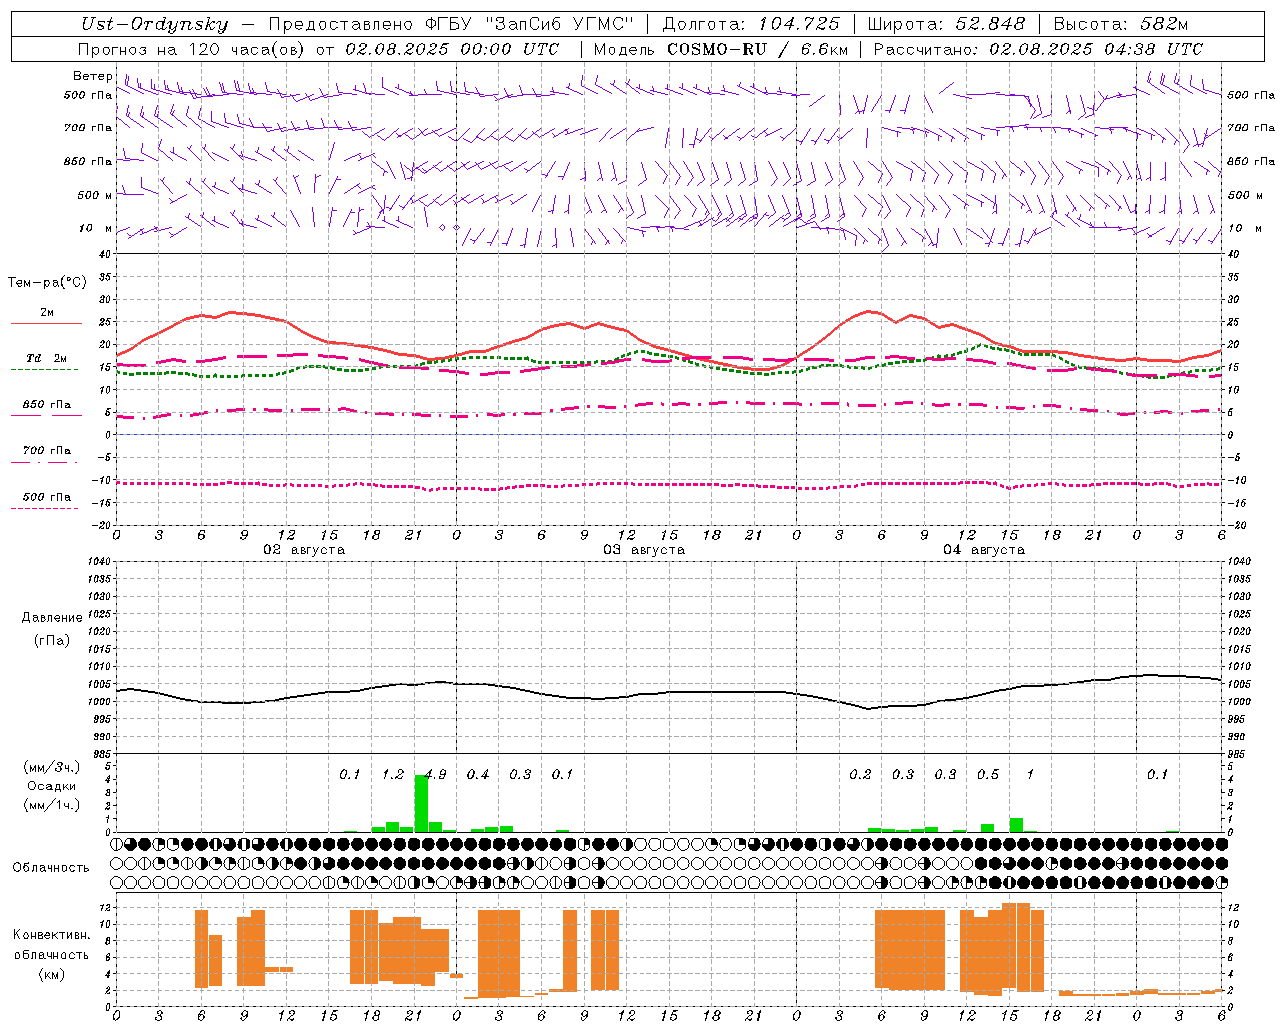Click the 0.5 precipitation total

pyautogui.click(x=988, y=775)
